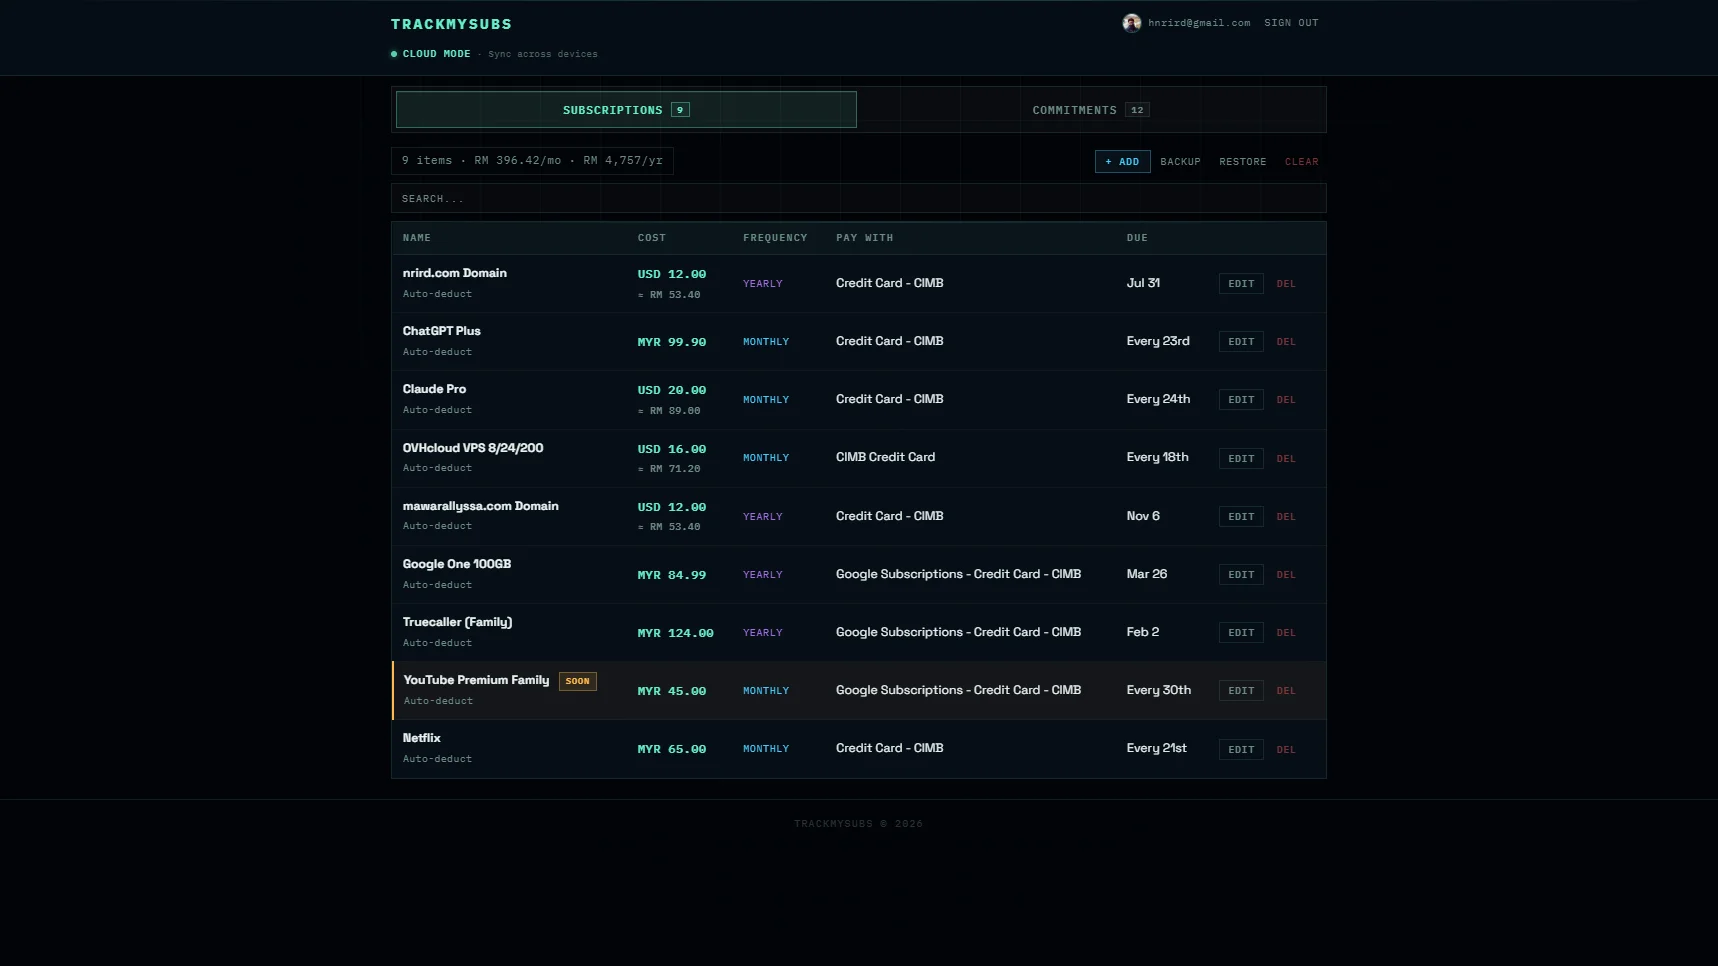This screenshot has height=966, width=1718.
Task: Delete the Netflix subscription
Action: (1286, 750)
